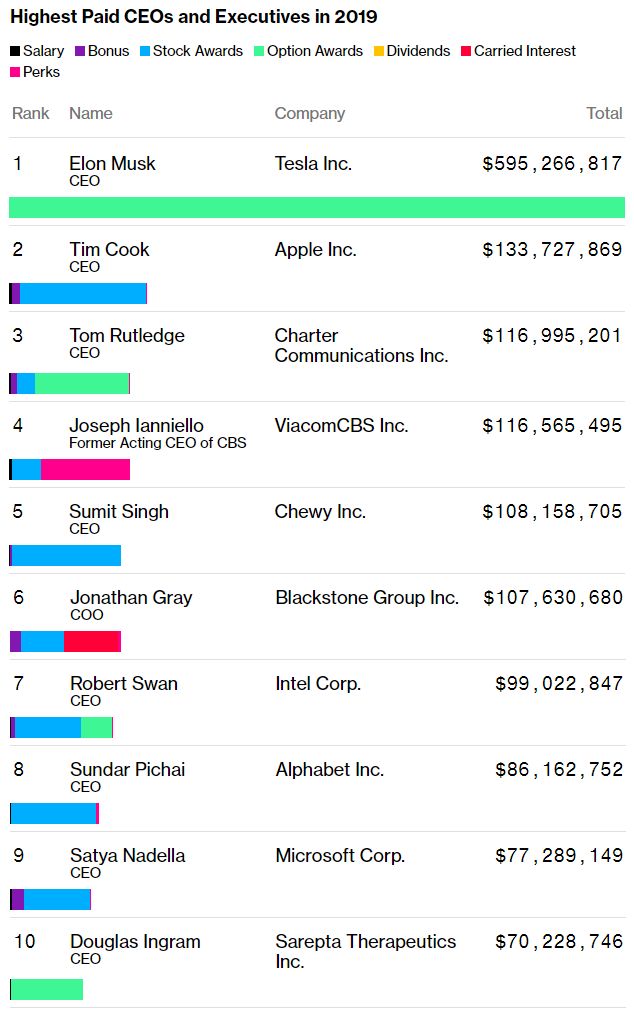Select the pink Perks legend swatch
Screen dimensions: 634x1012
pos(14,72)
